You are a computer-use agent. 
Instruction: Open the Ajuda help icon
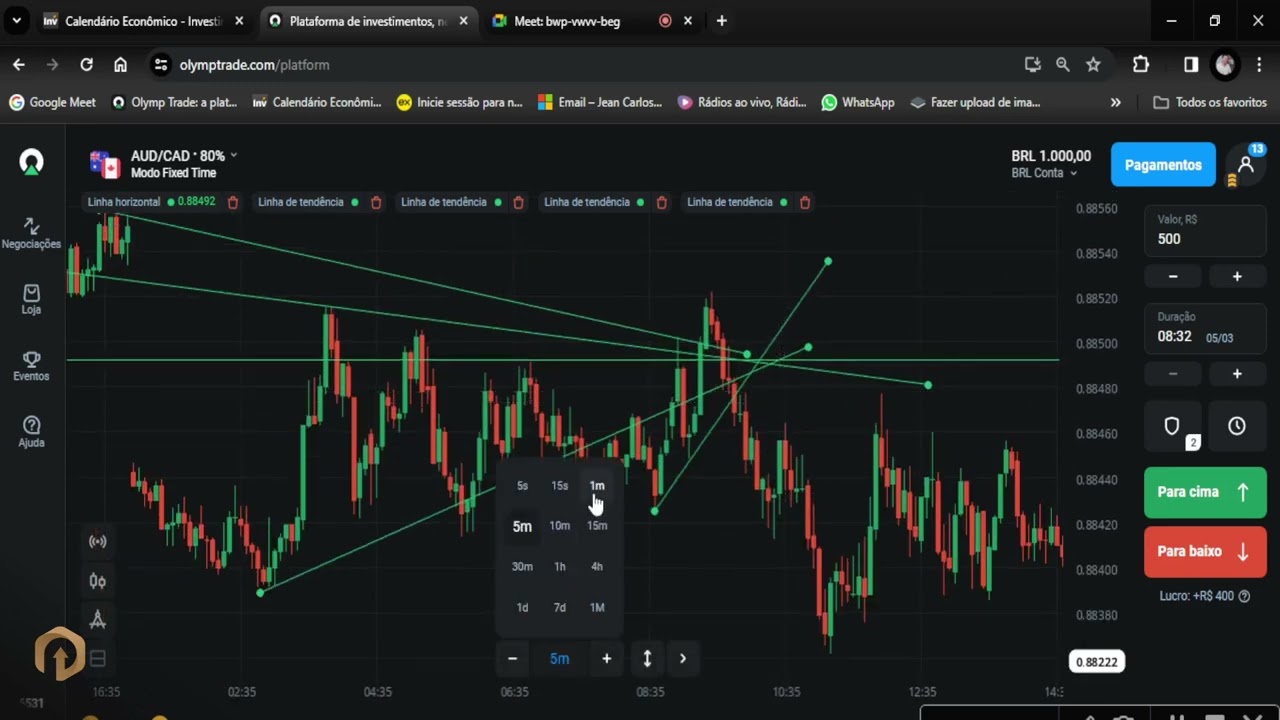(x=31, y=432)
